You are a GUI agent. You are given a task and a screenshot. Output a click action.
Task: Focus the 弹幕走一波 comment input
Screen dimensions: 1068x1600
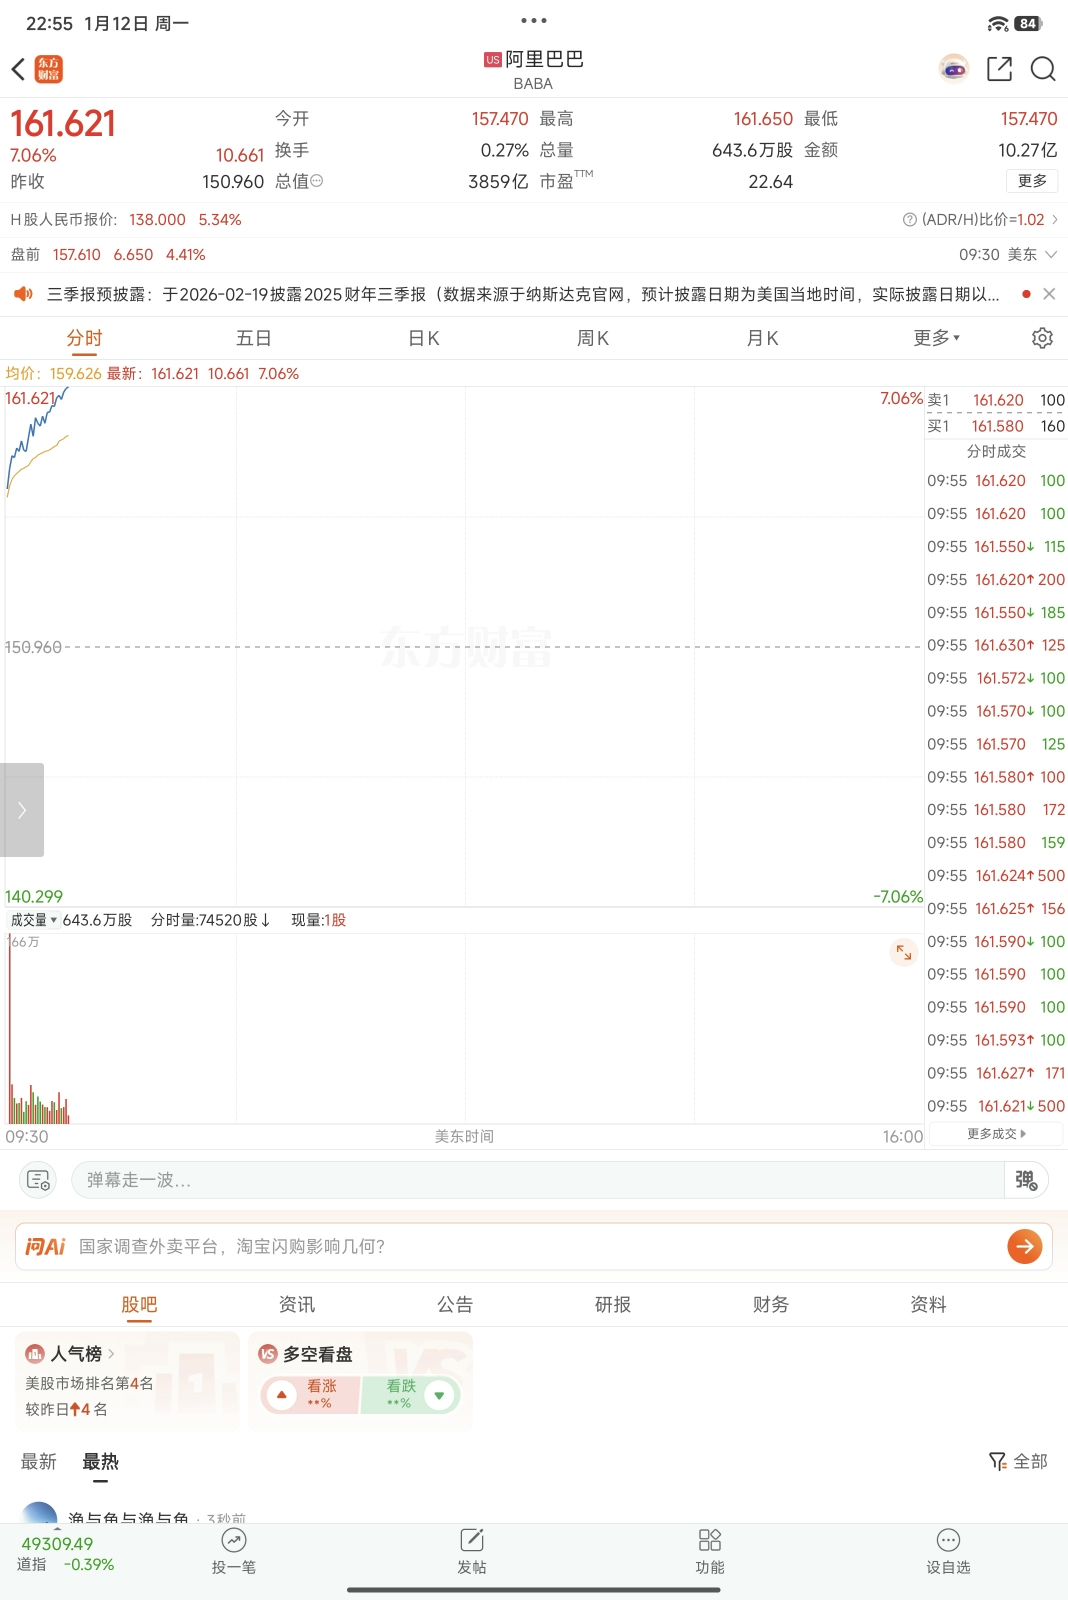point(538,1180)
